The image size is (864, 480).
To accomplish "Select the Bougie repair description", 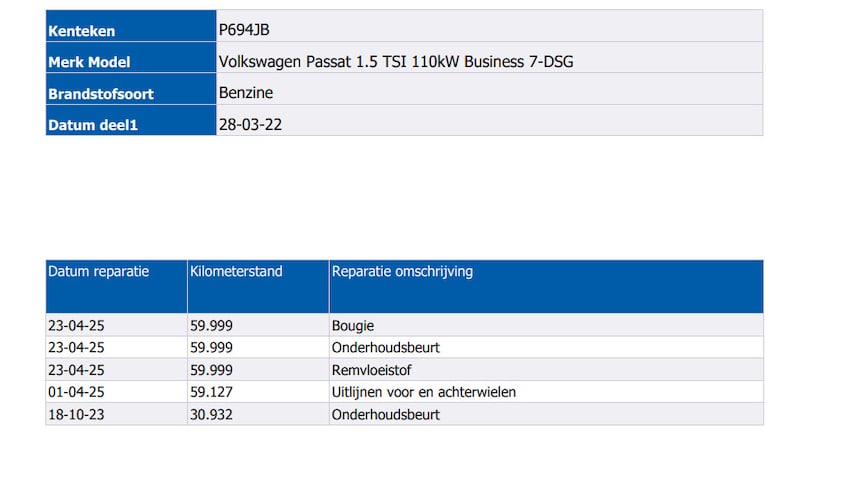I will click(x=353, y=326).
